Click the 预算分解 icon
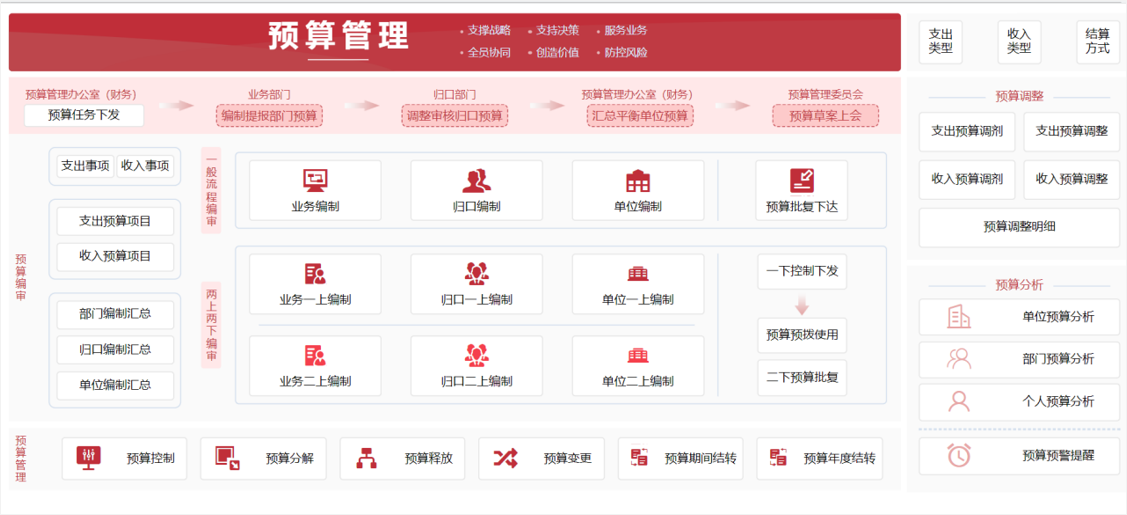Image resolution: width=1127 pixels, height=515 pixels. [228, 458]
